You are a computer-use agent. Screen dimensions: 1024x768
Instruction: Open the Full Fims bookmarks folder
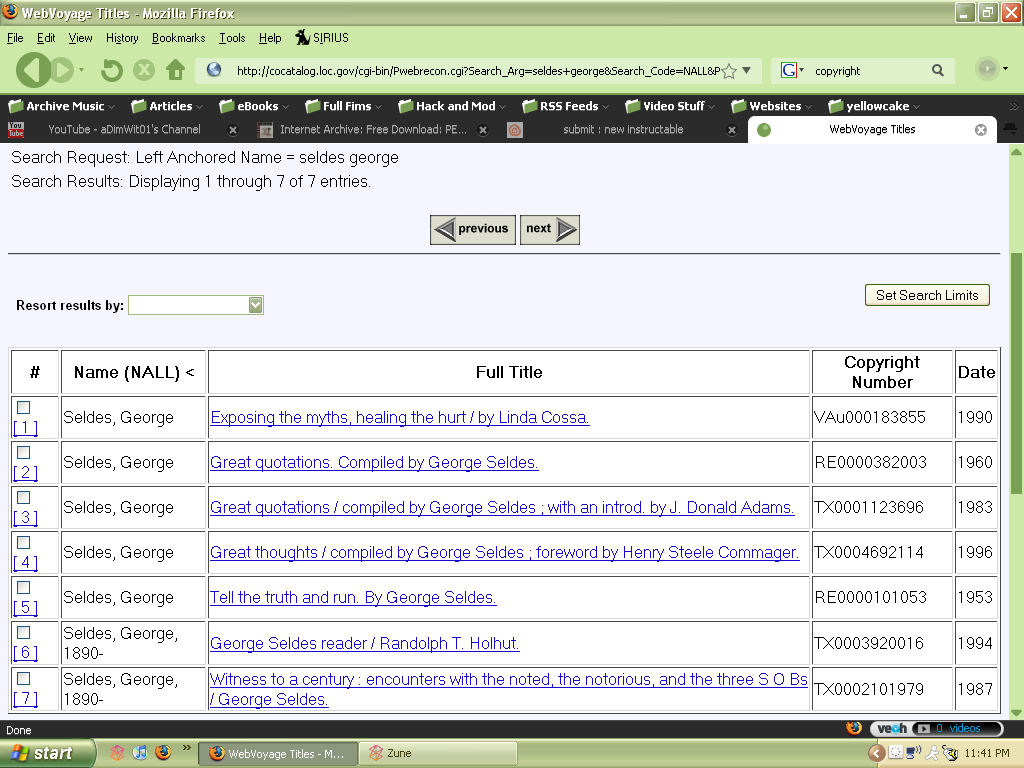tap(343, 106)
